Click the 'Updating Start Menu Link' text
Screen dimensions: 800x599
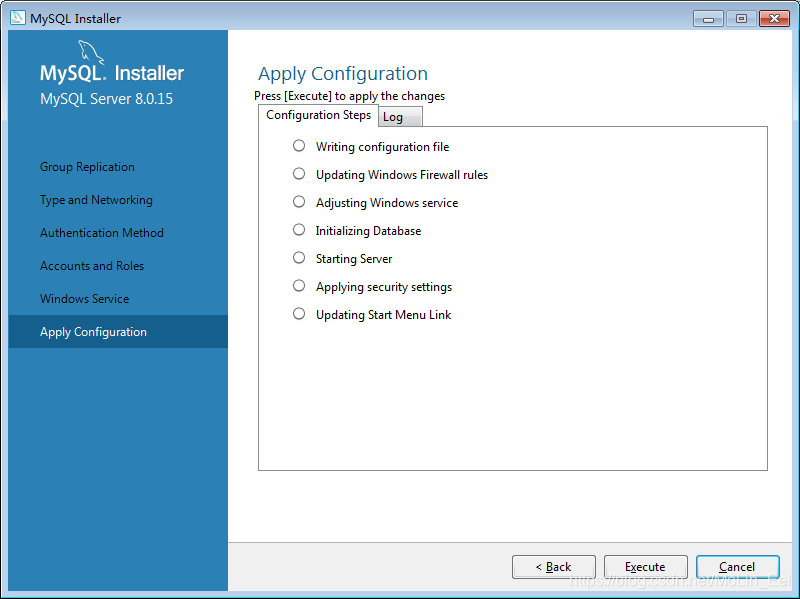coord(384,315)
